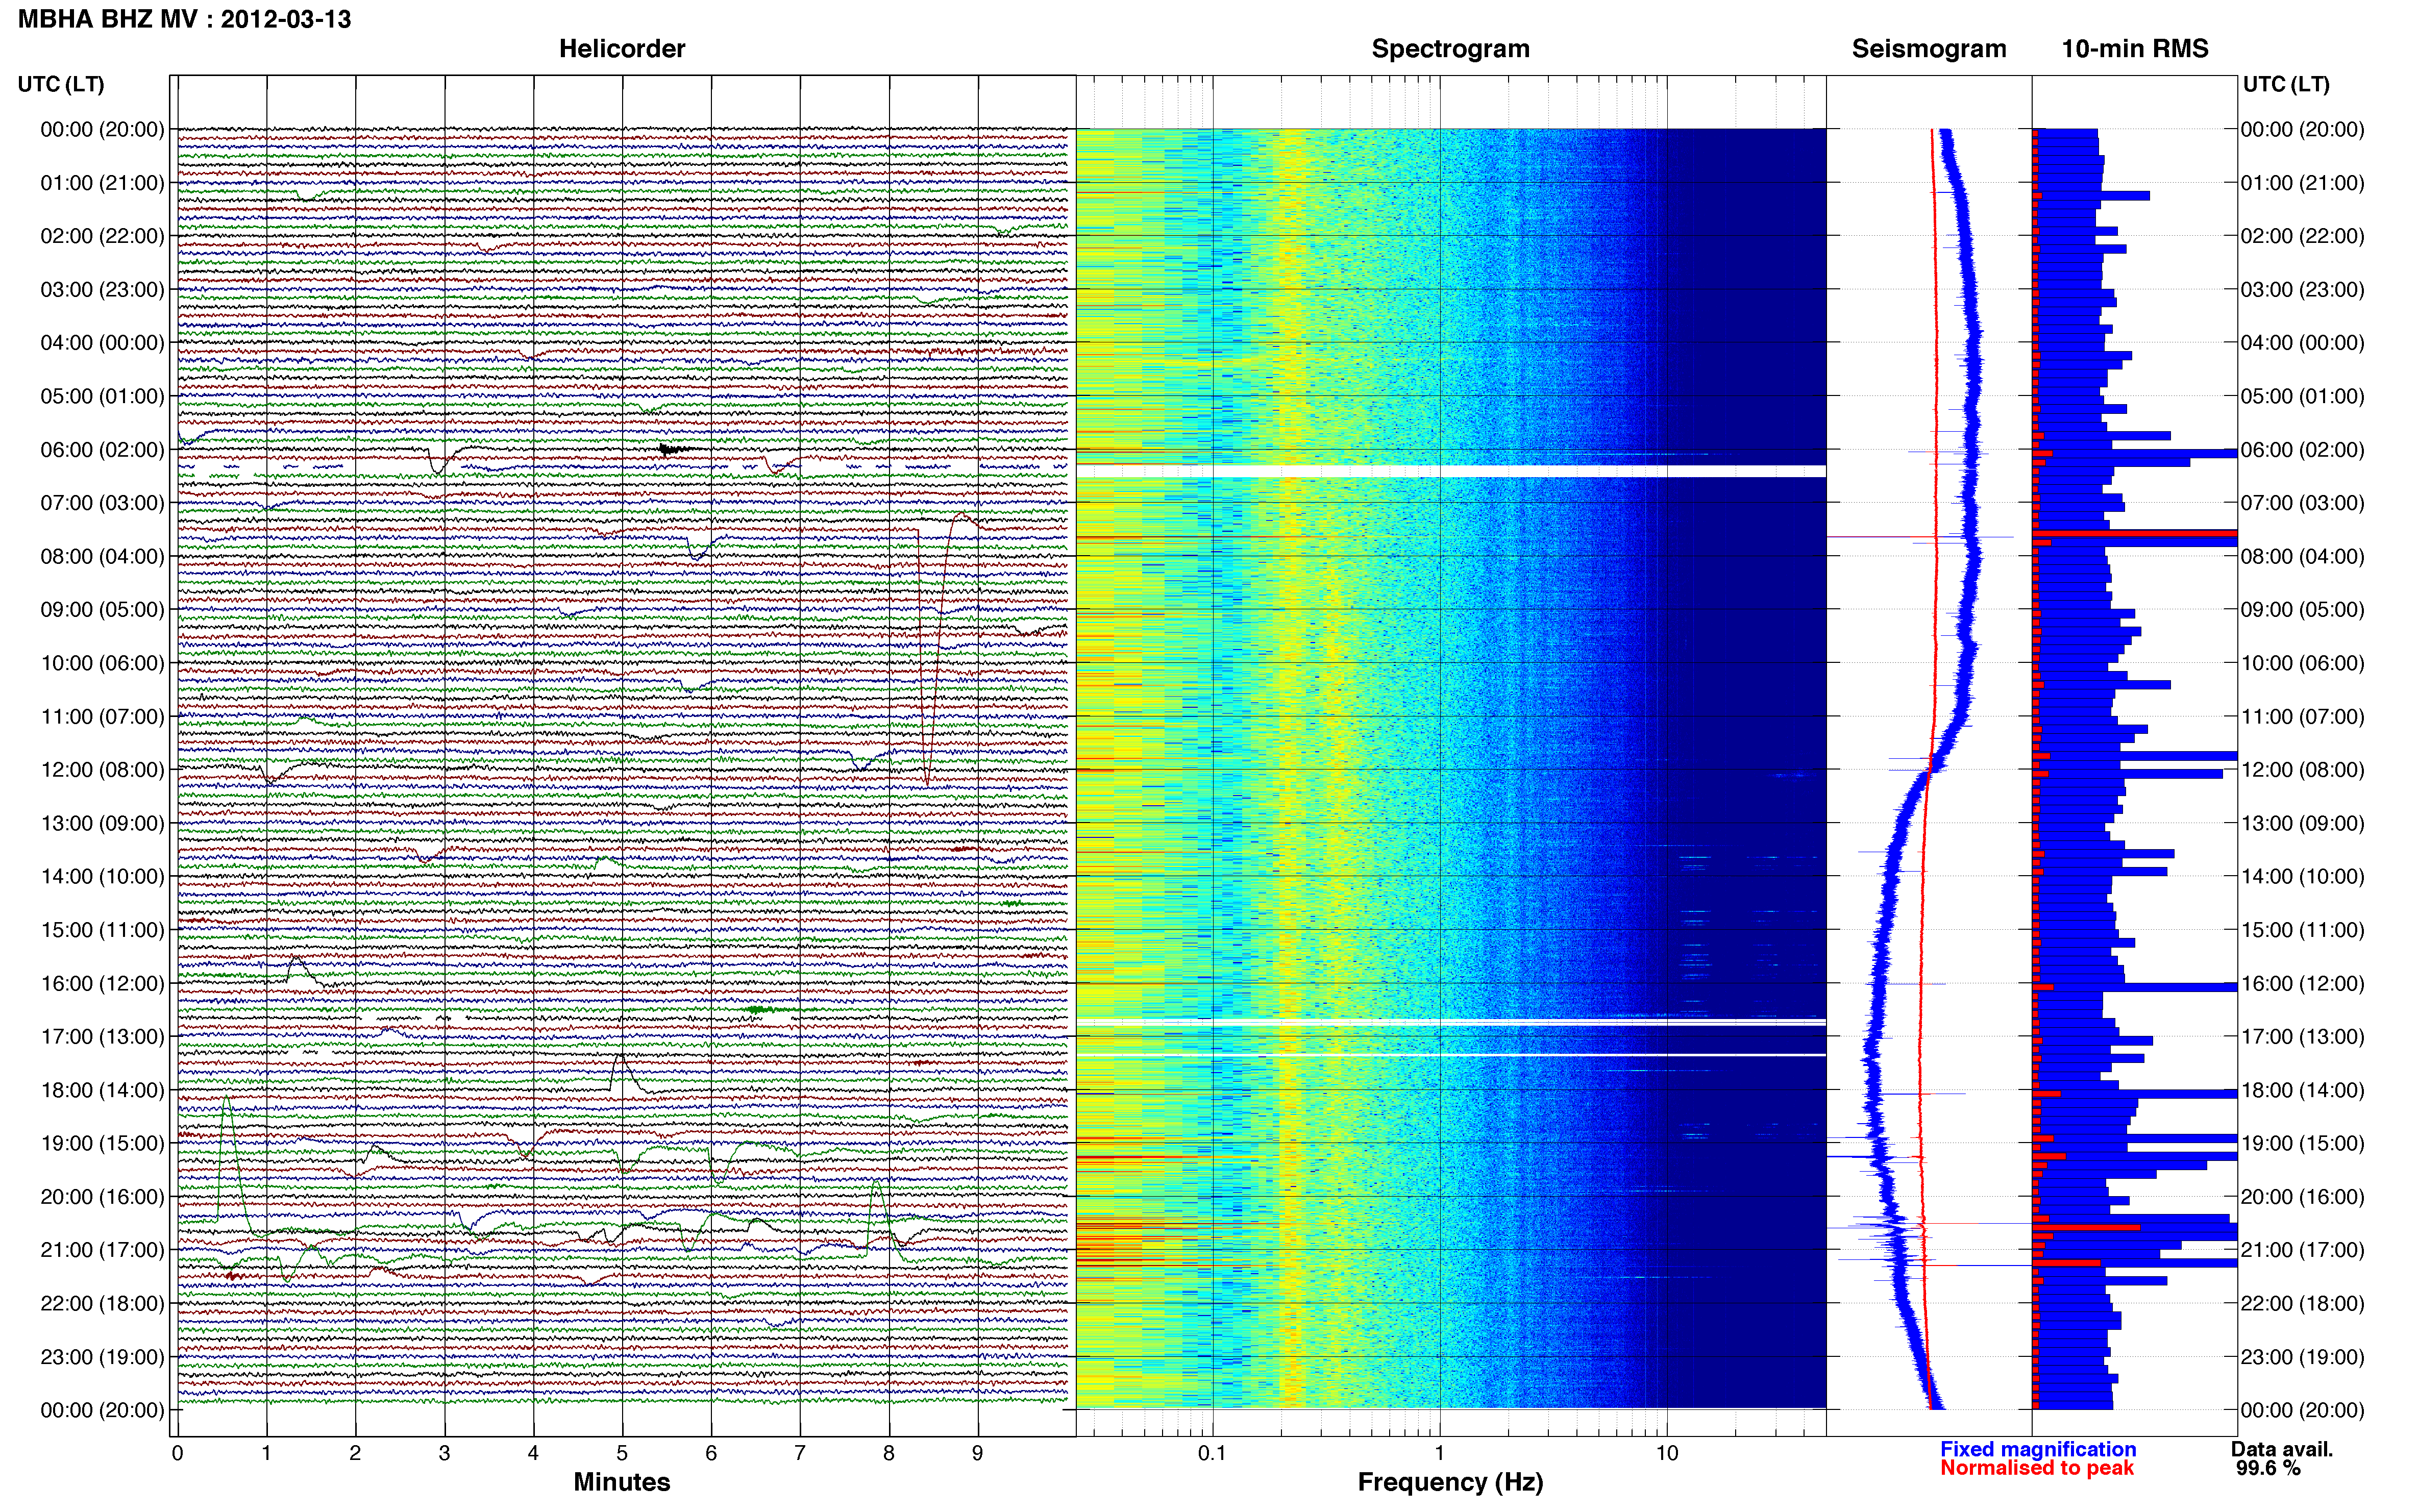Select "10:00 (06:00)" on the Helicorder time axis
The image size is (2419, 1512).
click(x=102, y=663)
